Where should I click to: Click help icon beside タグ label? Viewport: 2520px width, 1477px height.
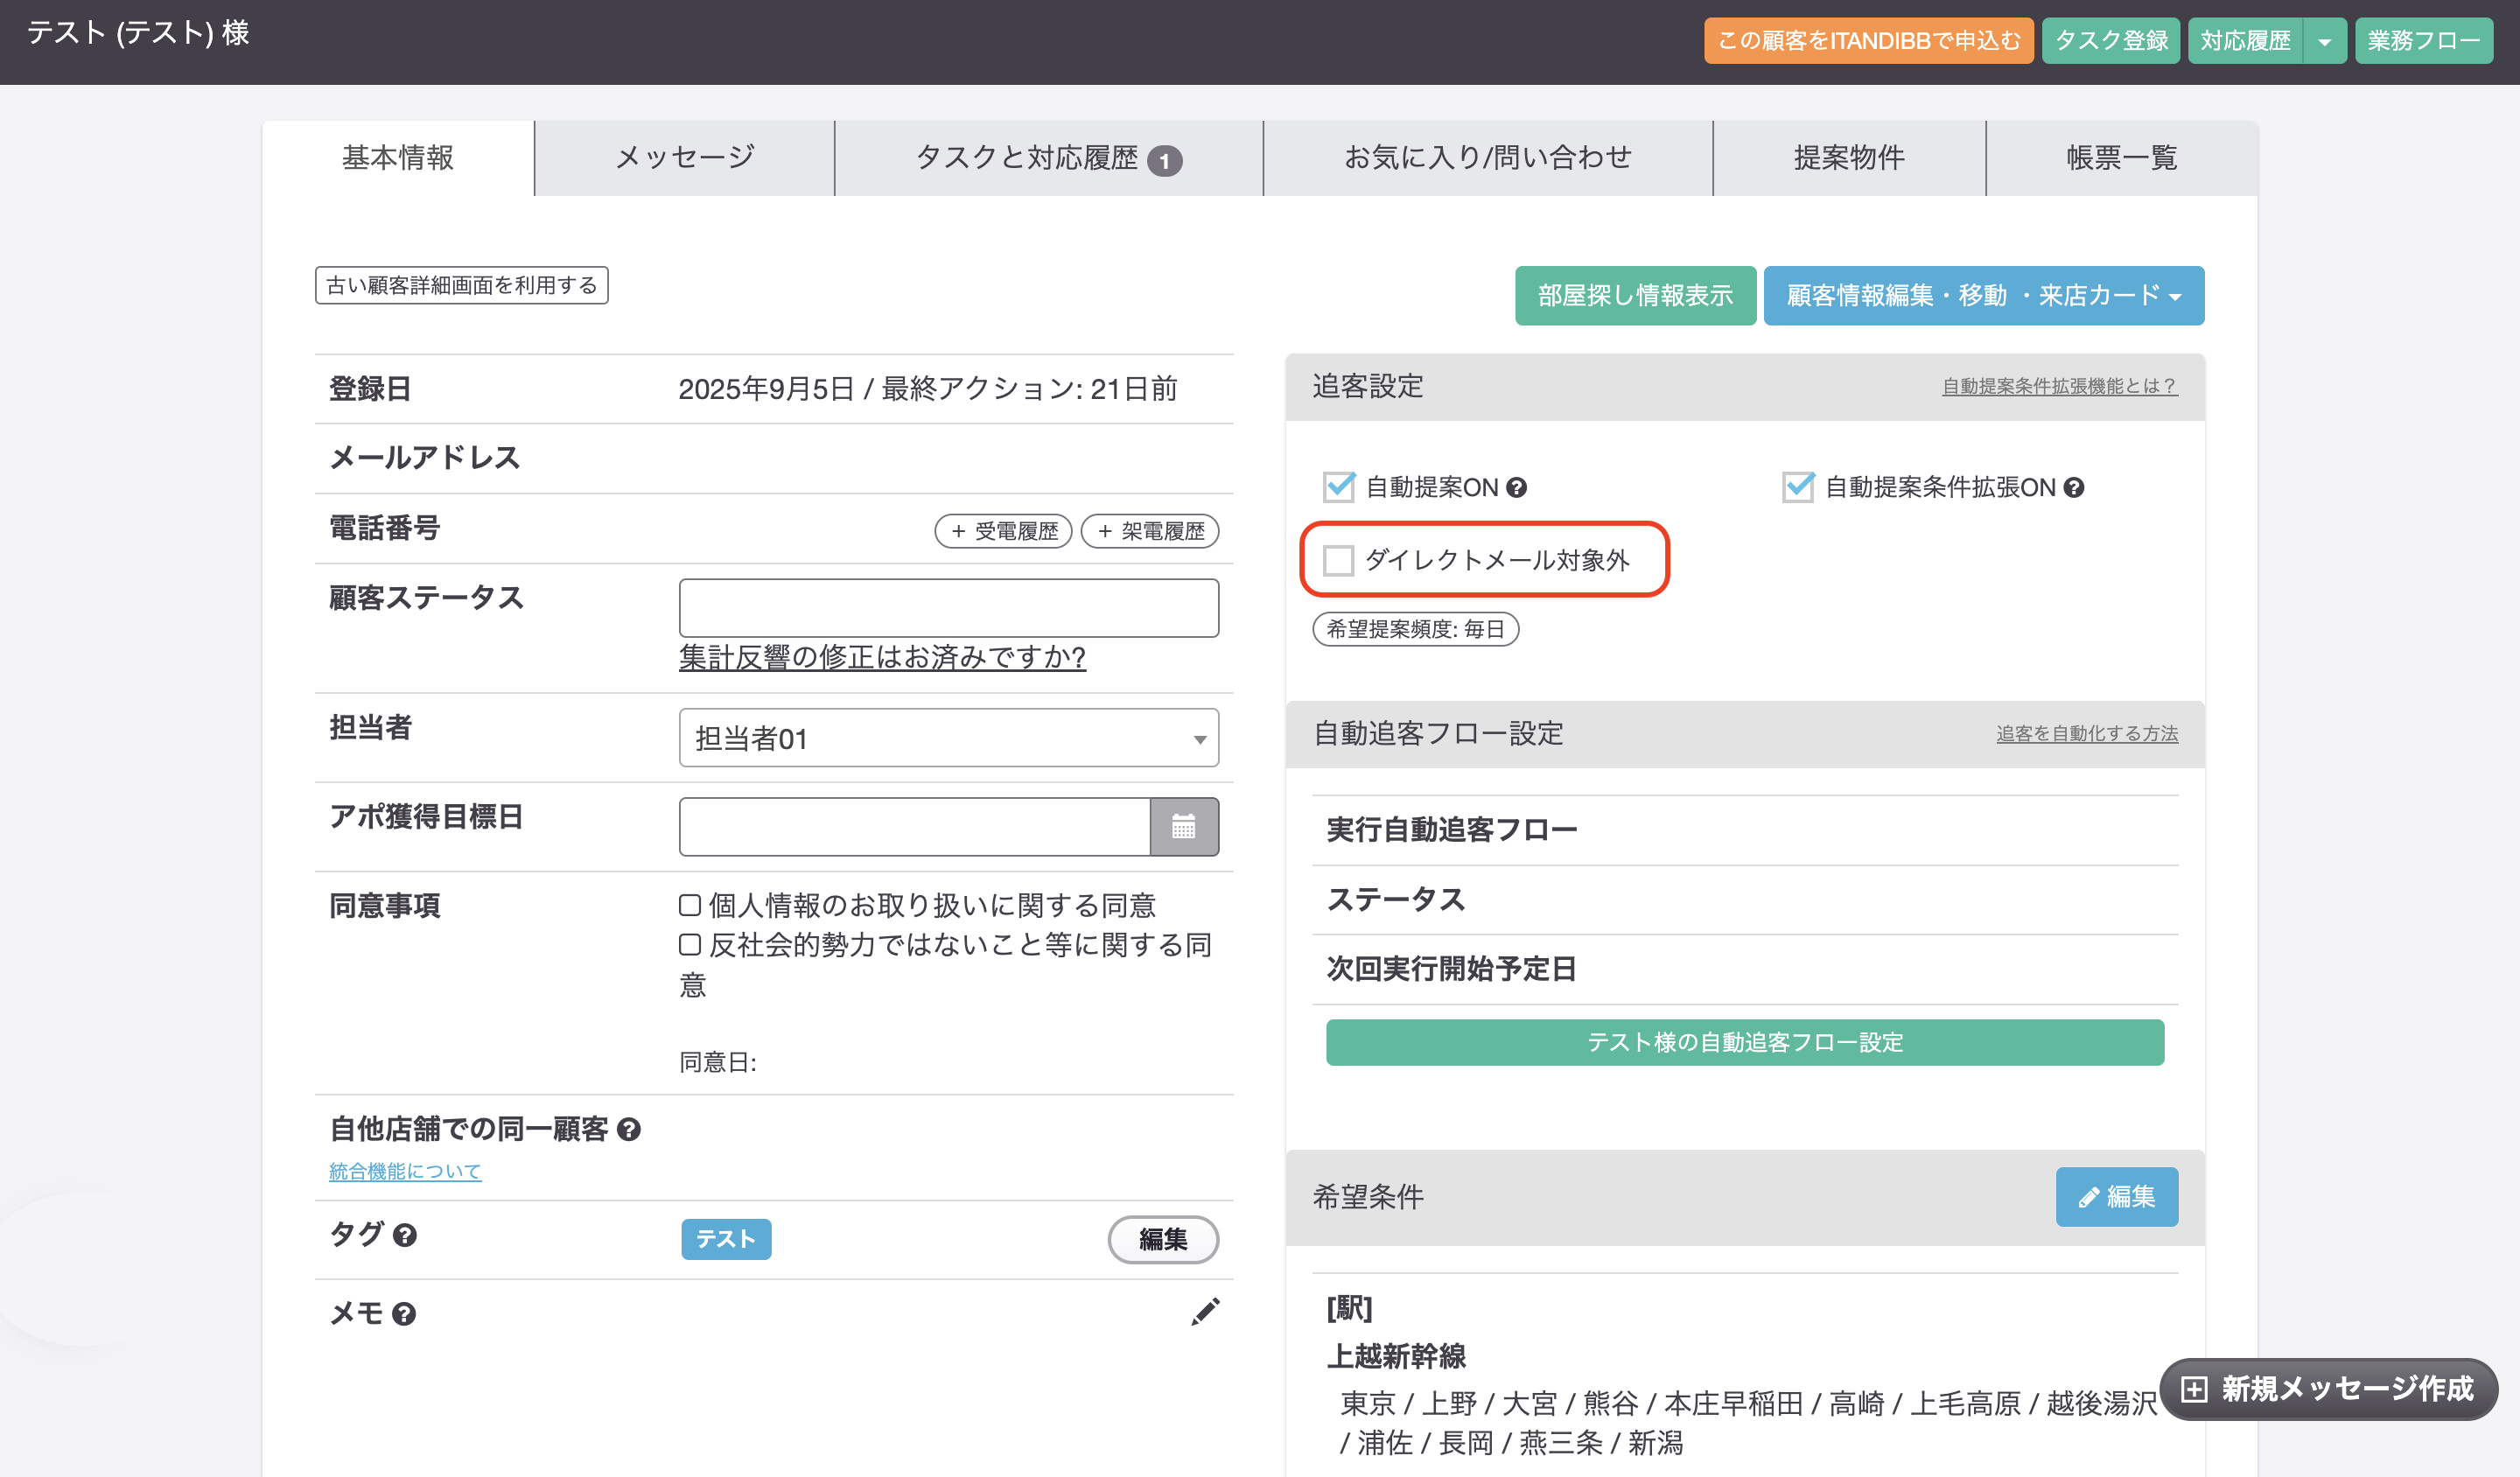point(404,1236)
